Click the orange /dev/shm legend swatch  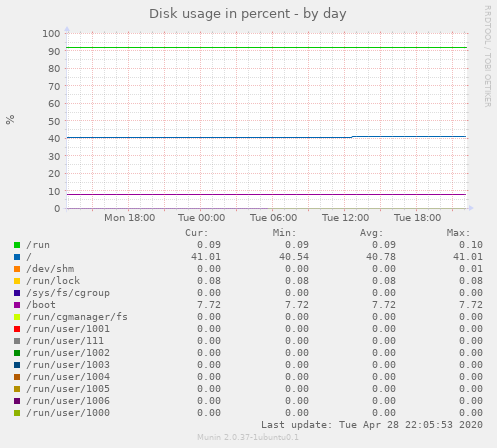pyautogui.click(x=17, y=269)
